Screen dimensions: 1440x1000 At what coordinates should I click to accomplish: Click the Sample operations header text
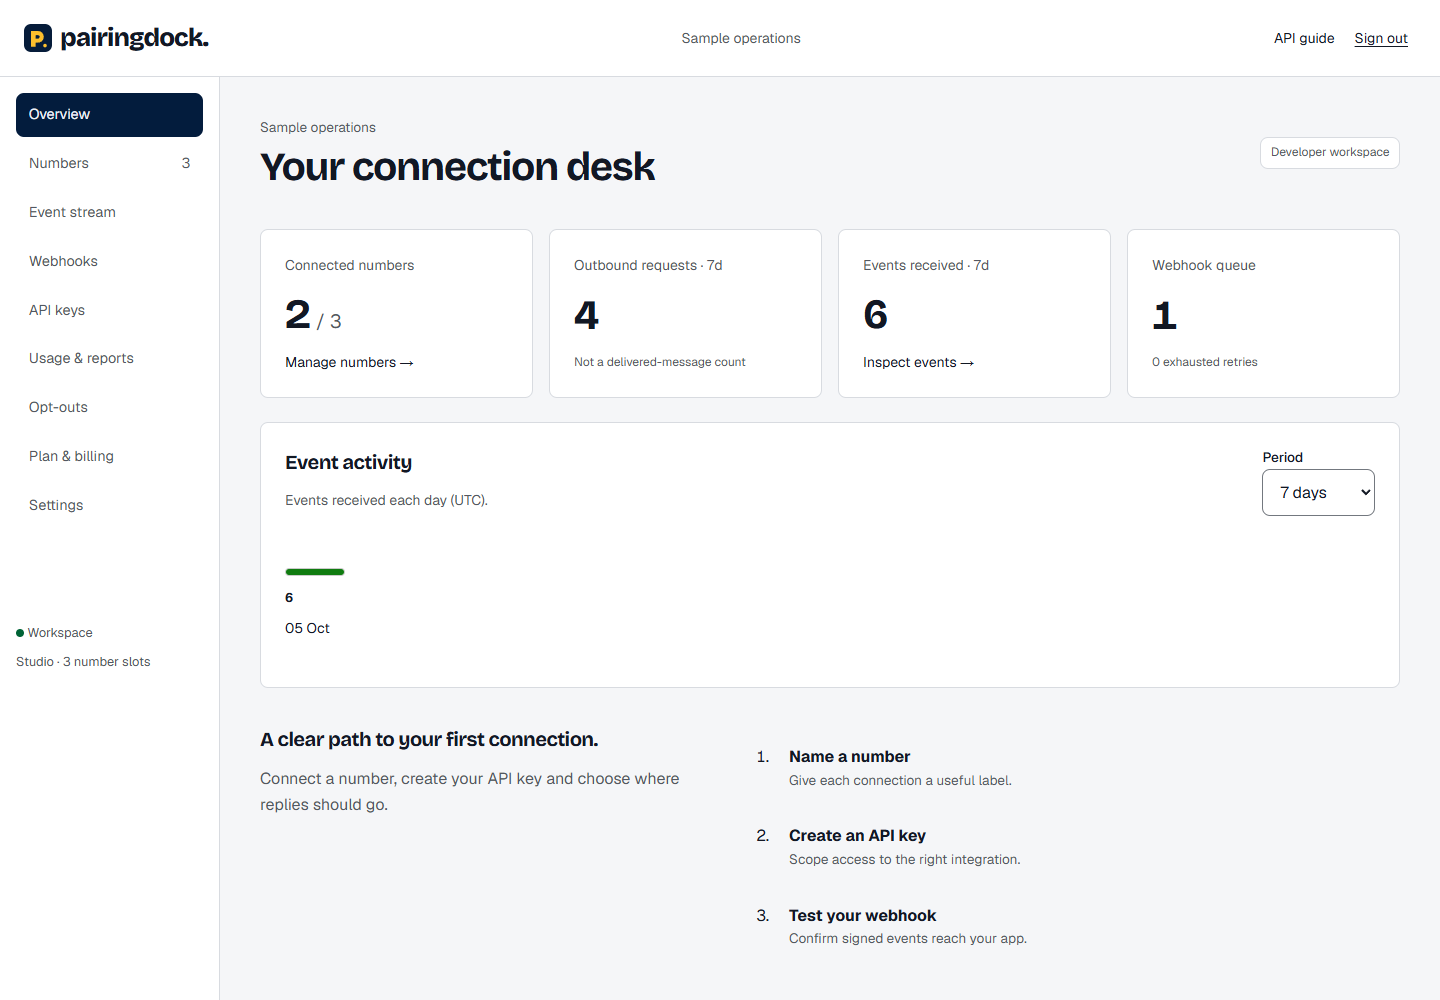click(741, 38)
